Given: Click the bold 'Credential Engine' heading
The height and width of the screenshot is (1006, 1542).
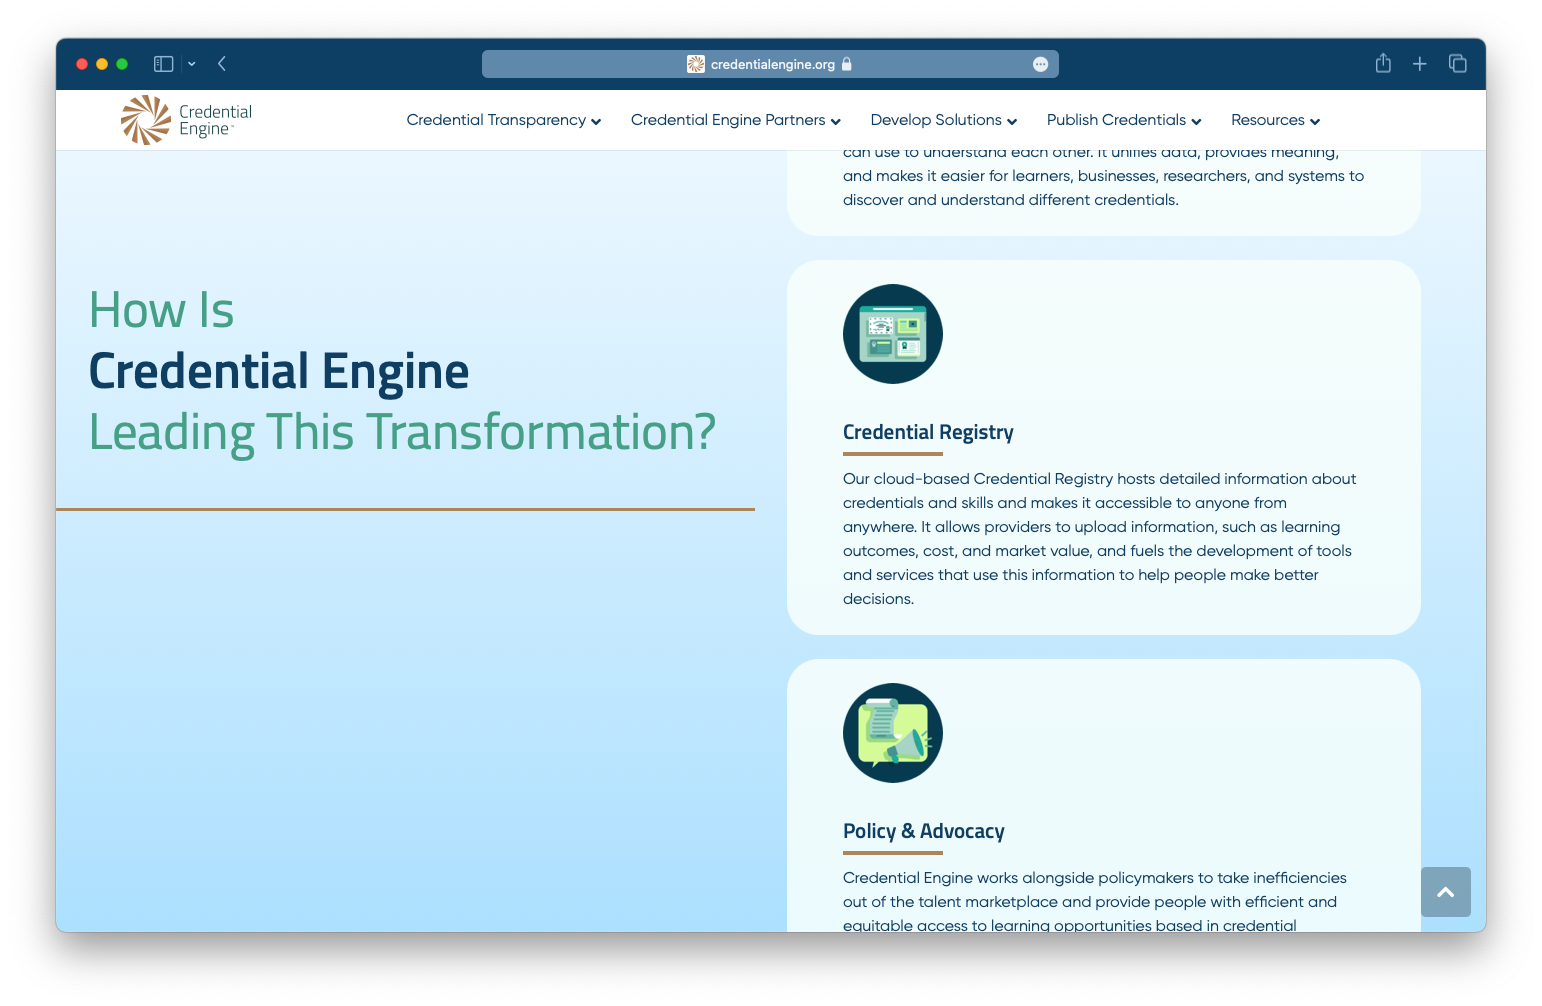Looking at the screenshot, I should [279, 371].
